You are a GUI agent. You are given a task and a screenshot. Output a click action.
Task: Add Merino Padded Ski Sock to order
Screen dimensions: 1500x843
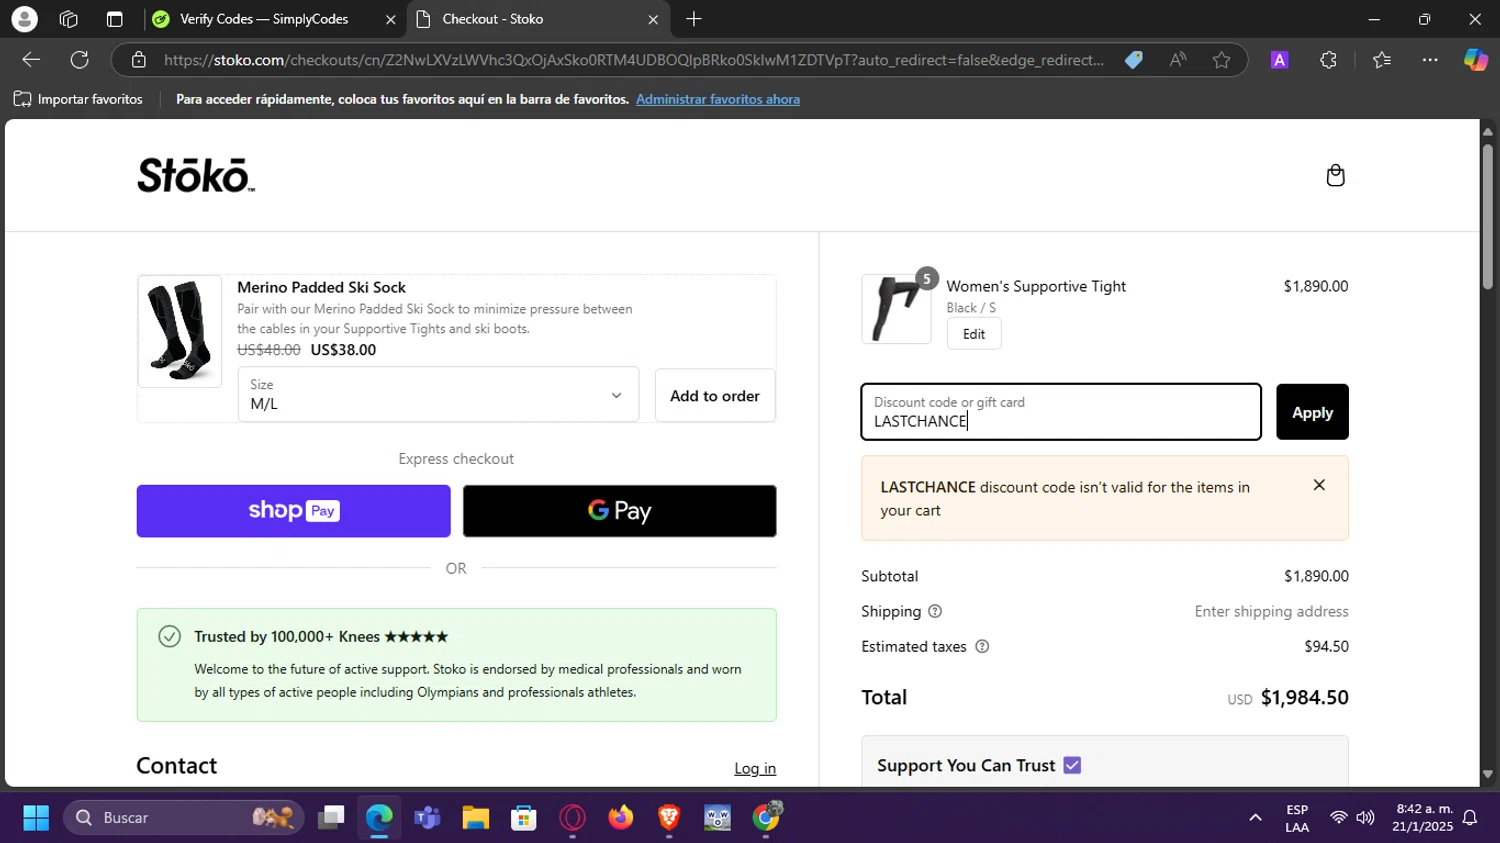tap(714, 395)
